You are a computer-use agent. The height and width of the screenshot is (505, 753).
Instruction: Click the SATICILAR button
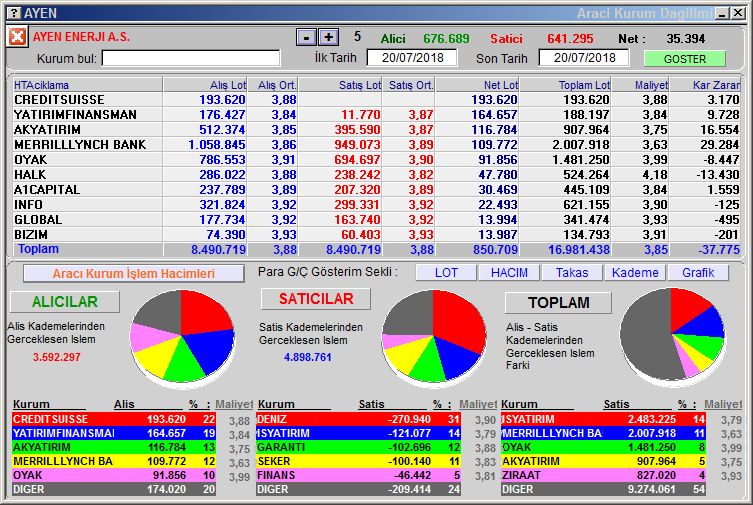(x=316, y=299)
